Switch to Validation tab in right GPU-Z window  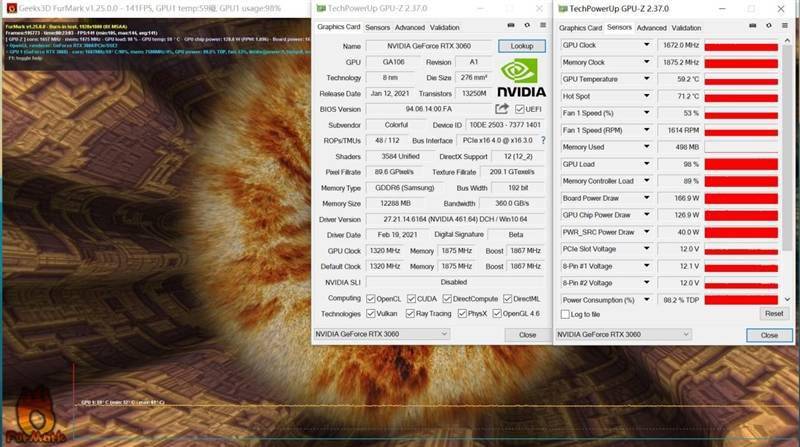(686, 28)
